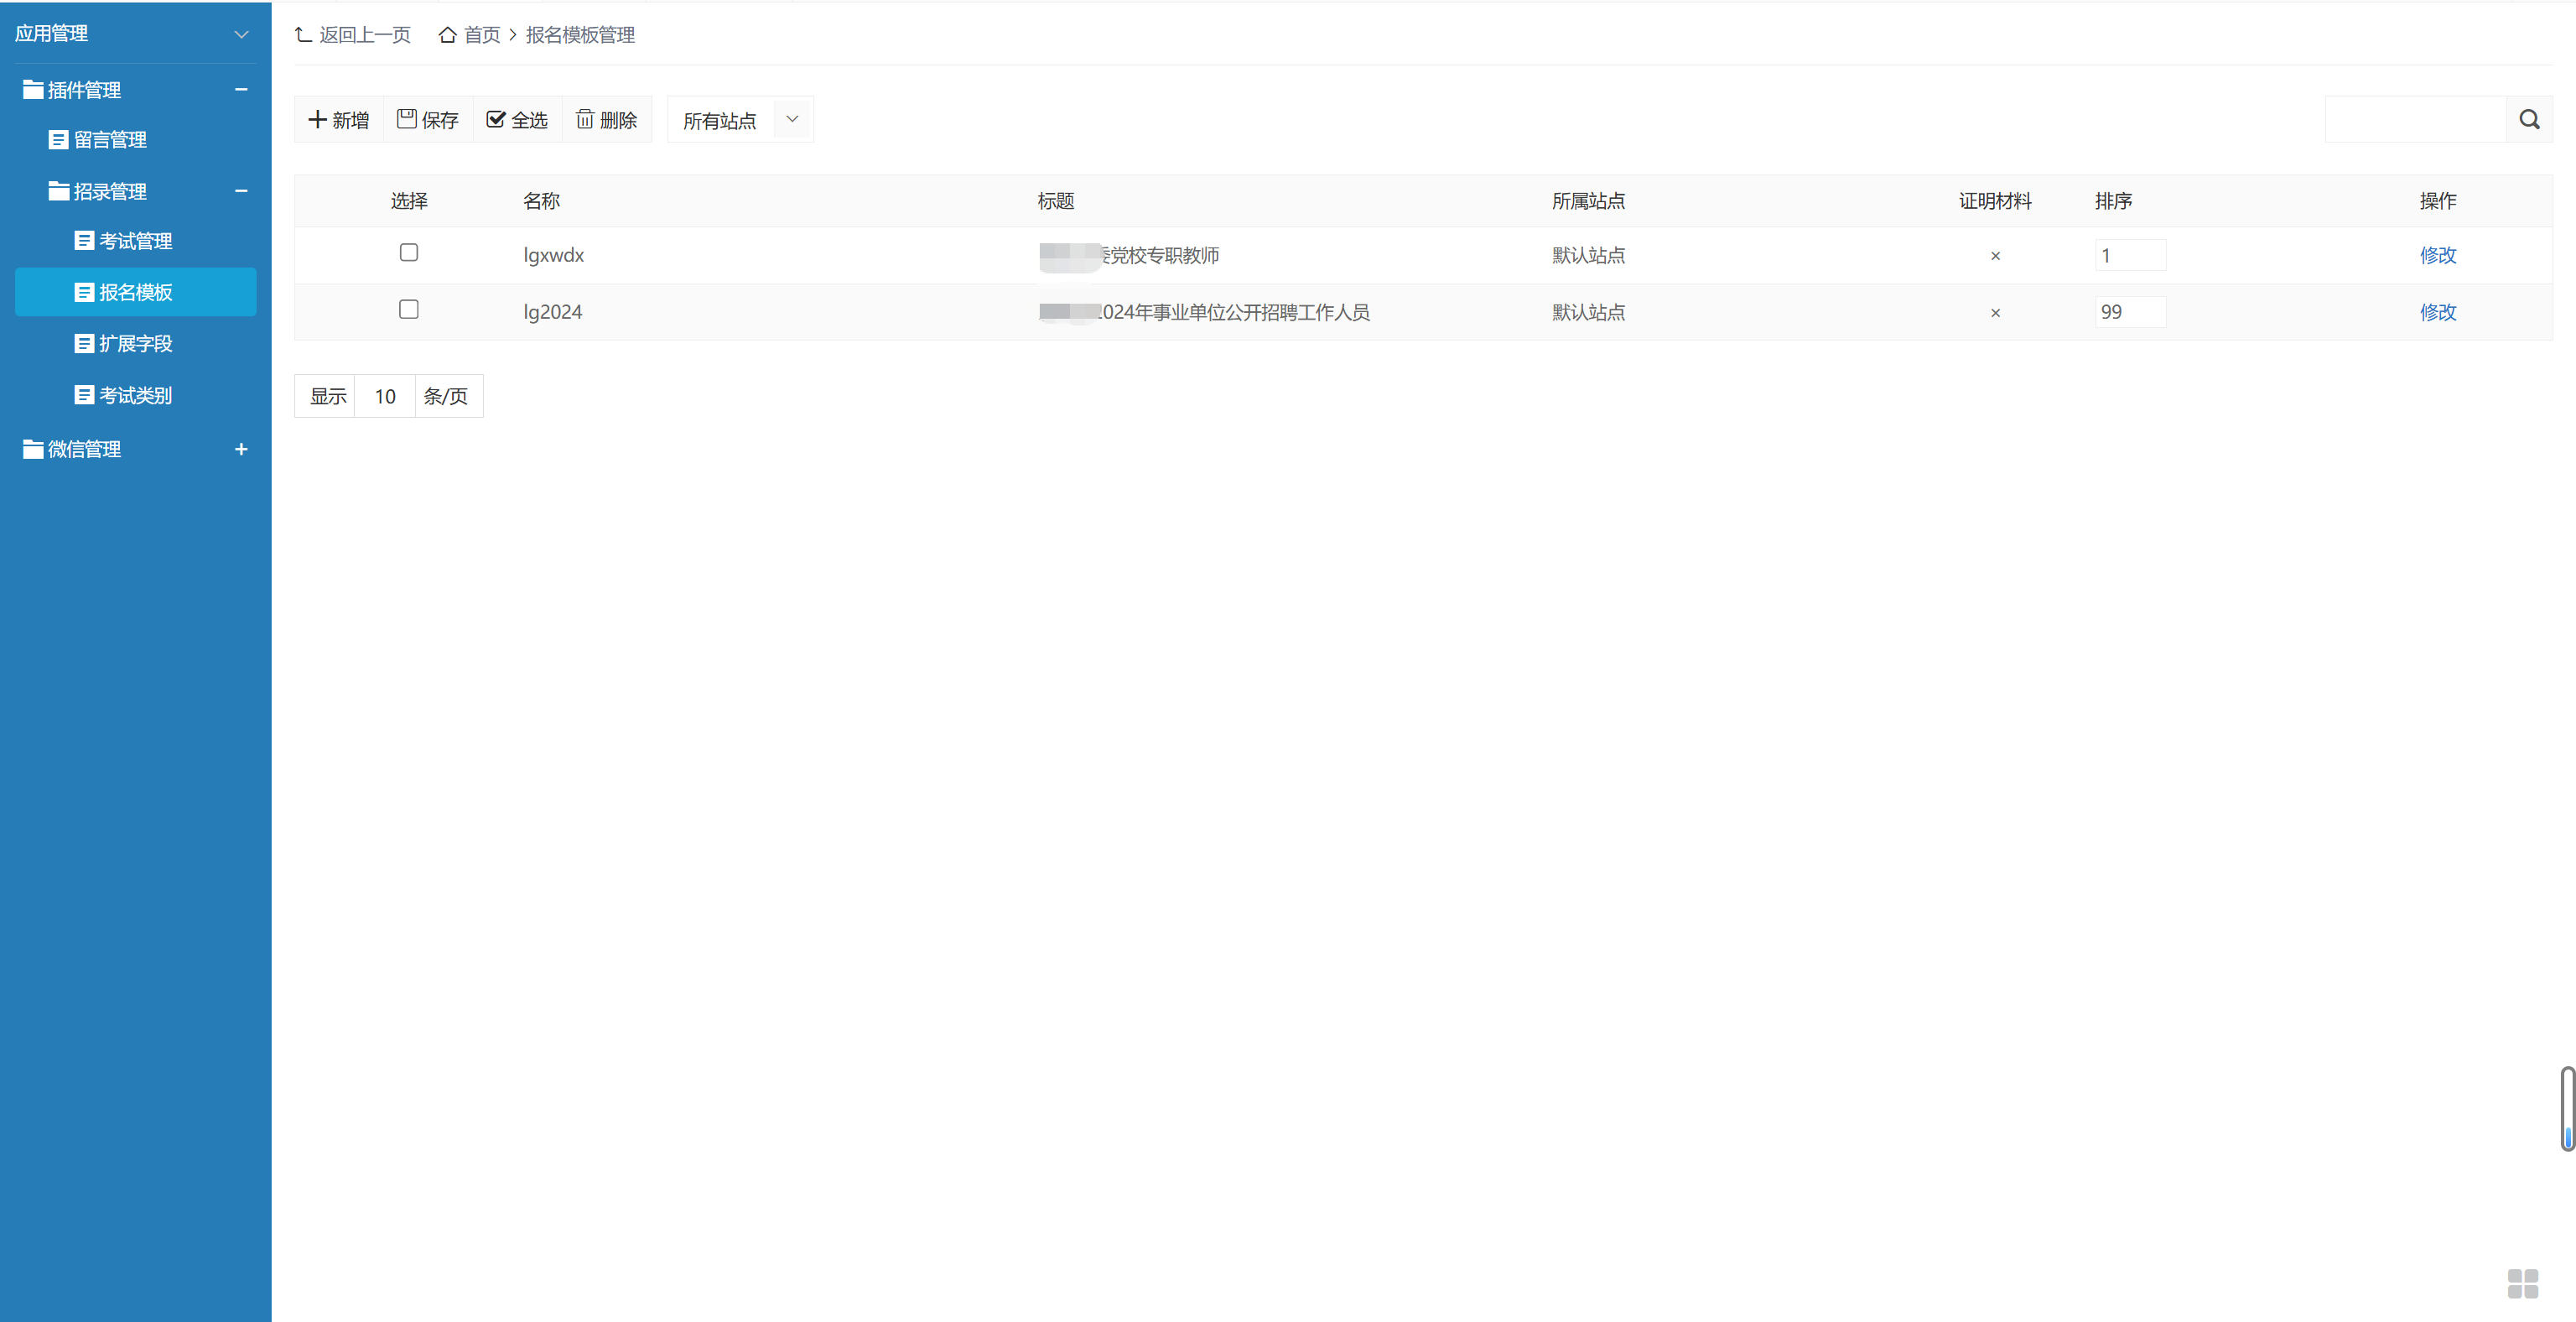Viewport: 2576px width, 1322px height.
Task: Collapse the 插件管理 folder with minus
Action: point(241,89)
